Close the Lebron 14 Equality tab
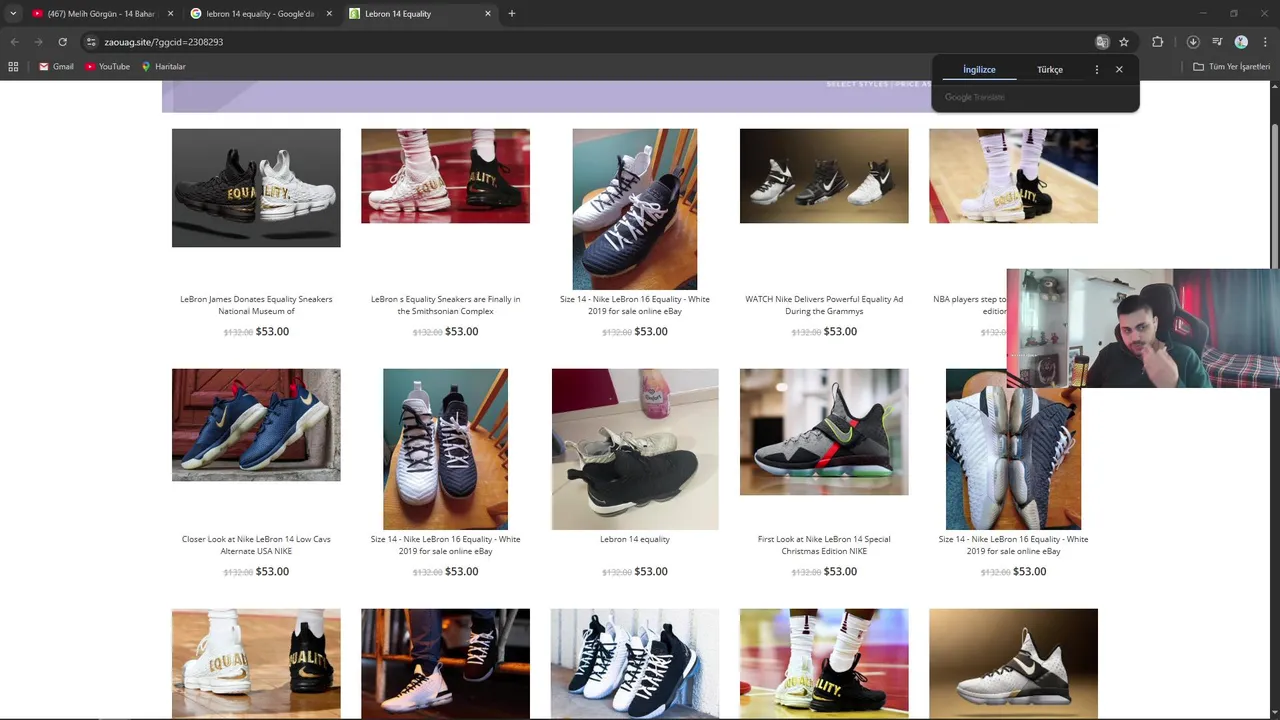 (x=488, y=14)
